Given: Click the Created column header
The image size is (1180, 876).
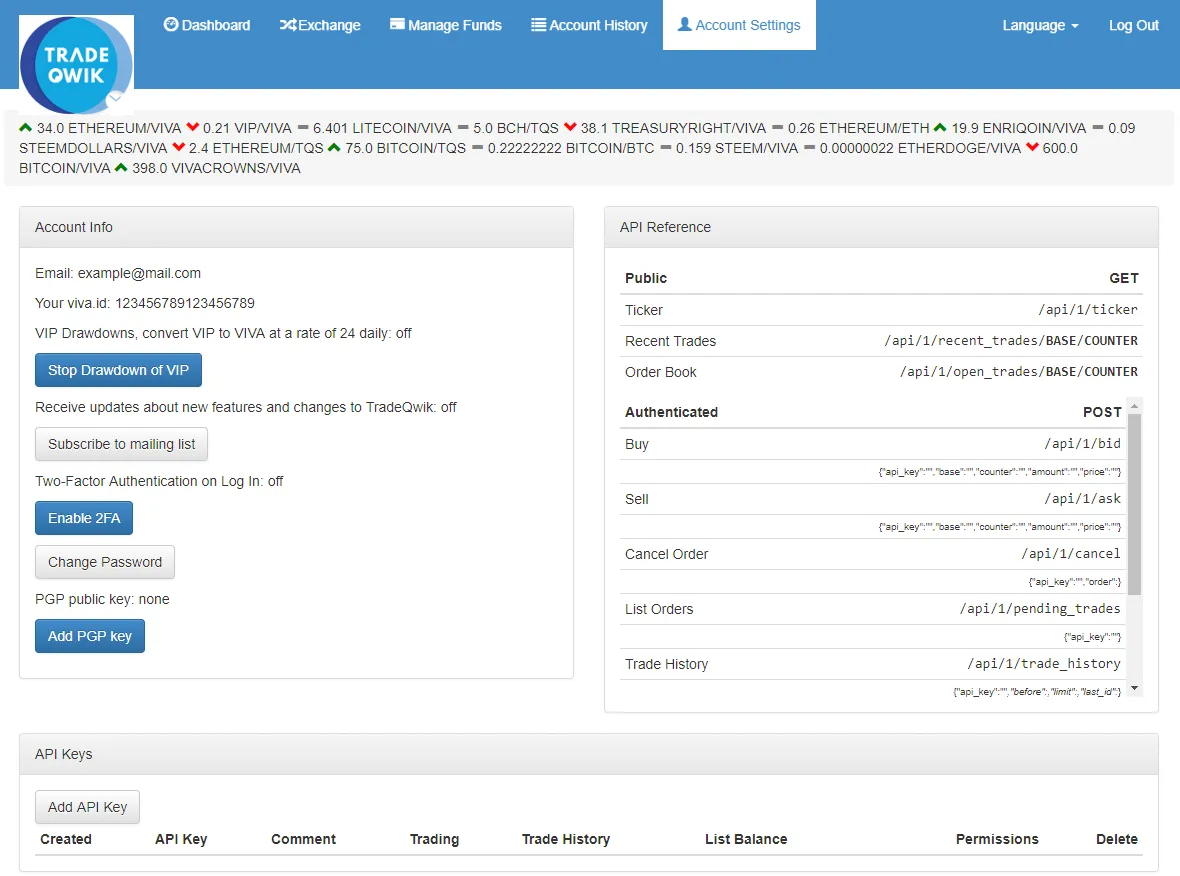Looking at the screenshot, I should [65, 839].
